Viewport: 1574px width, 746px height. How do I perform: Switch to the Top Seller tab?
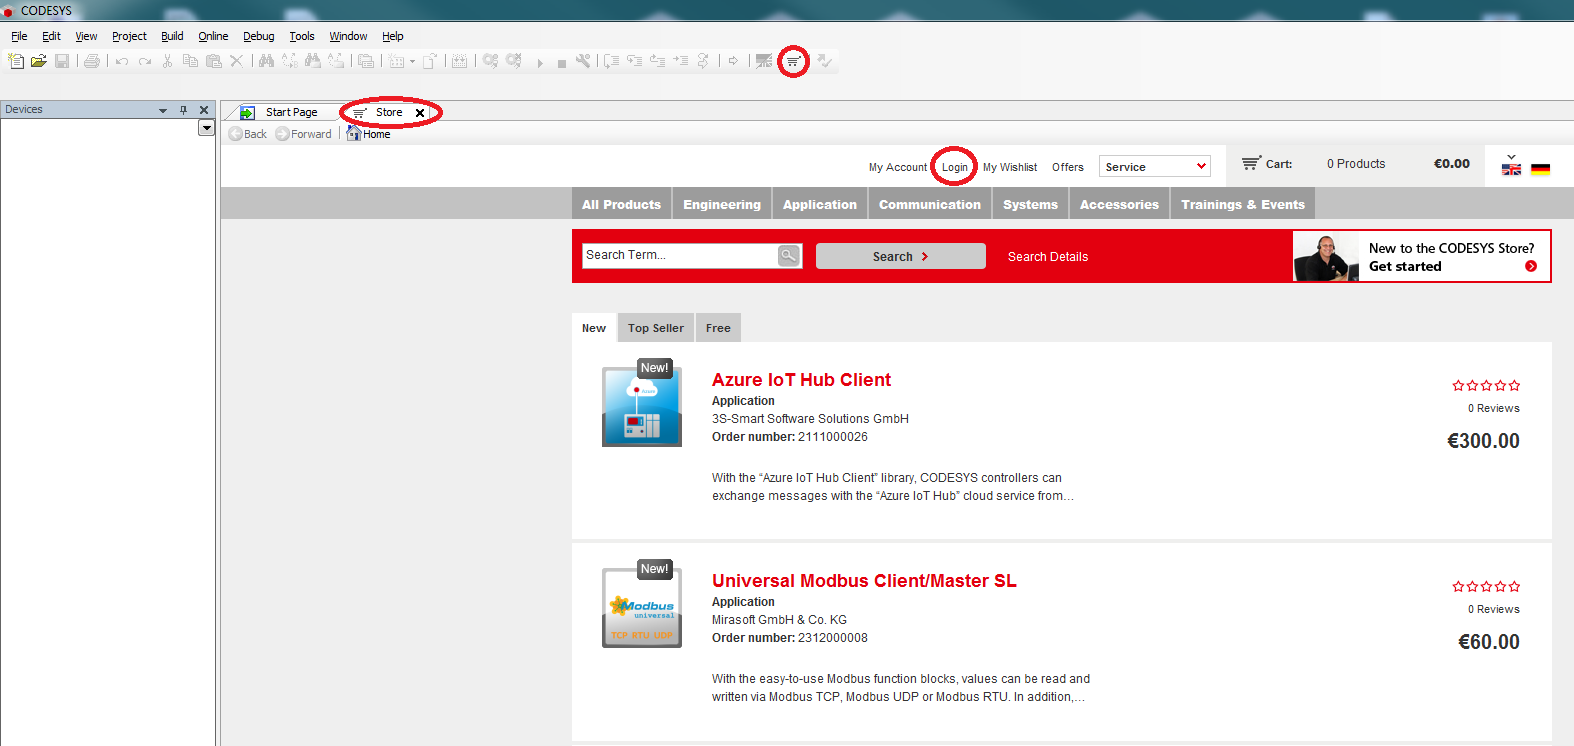tap(655, 328)
